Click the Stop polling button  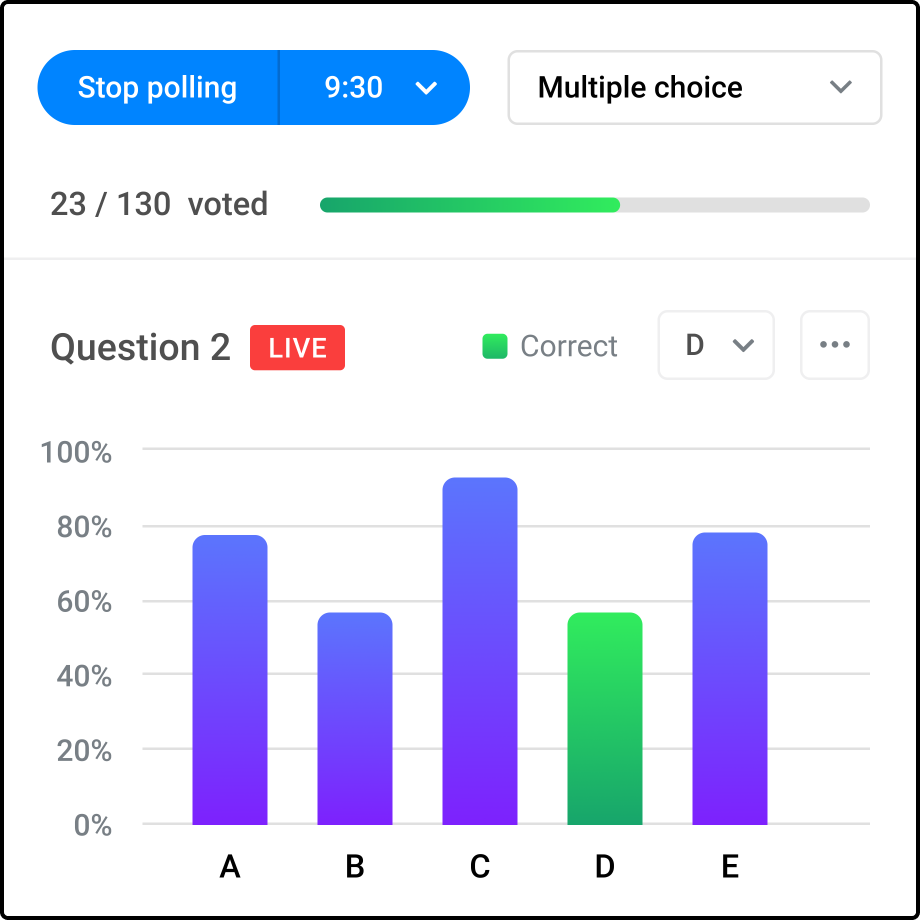click(x=157, y=88)
